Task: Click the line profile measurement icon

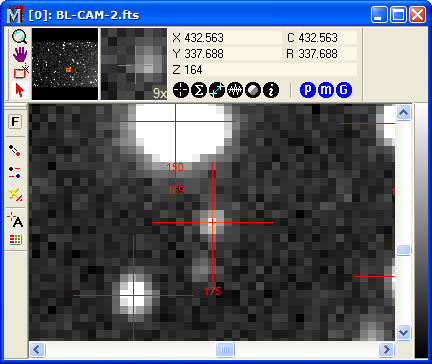Action: pos(217,90)
